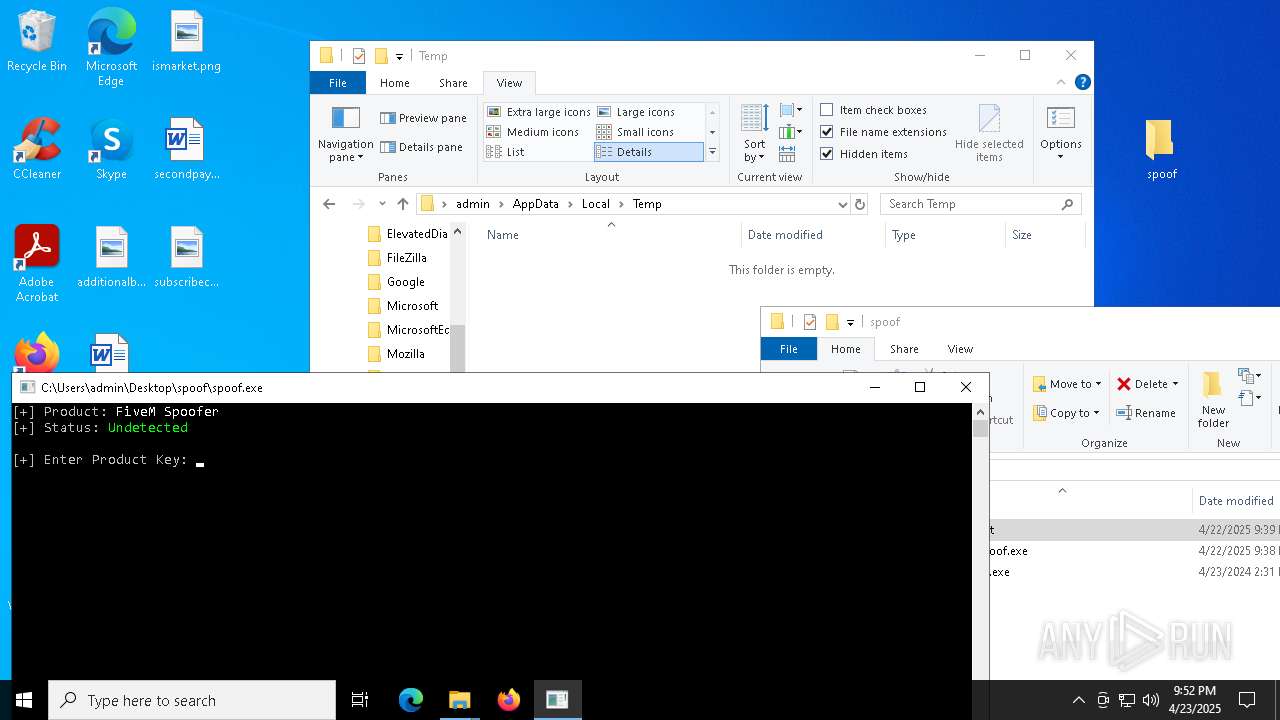Viewport: 1280px width, 720px height.
Task: Click Local in the address breadcrumb
Action: 596,204
